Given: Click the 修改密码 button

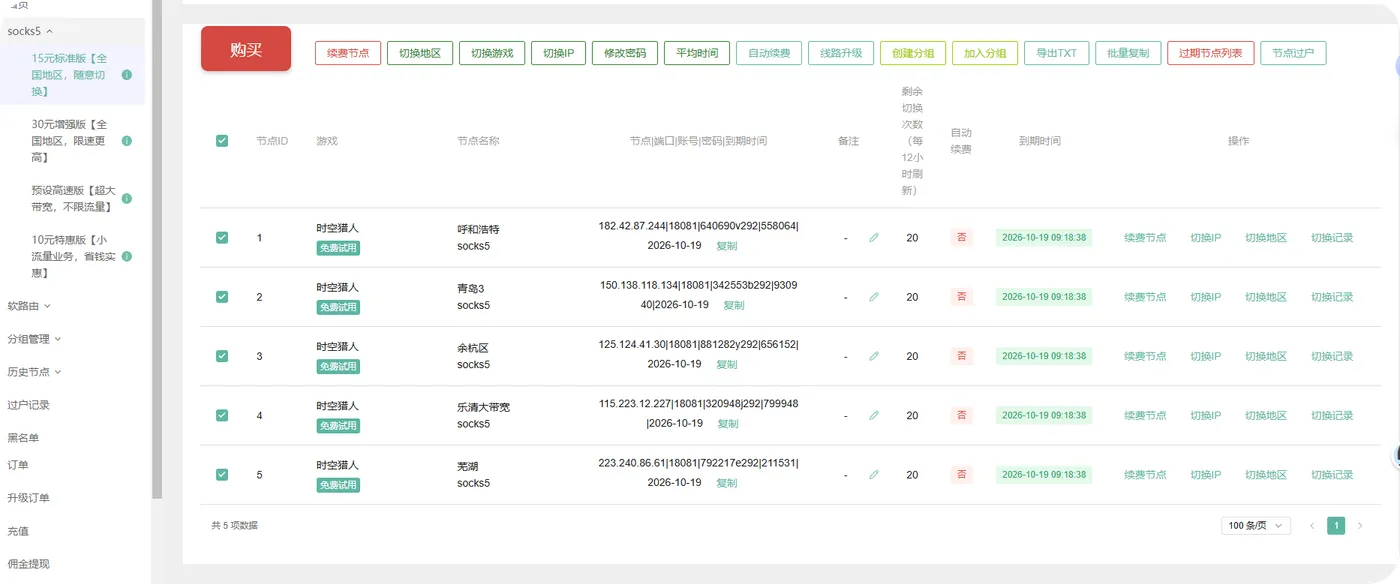Looking at the screenshot, I should (625, 53).
